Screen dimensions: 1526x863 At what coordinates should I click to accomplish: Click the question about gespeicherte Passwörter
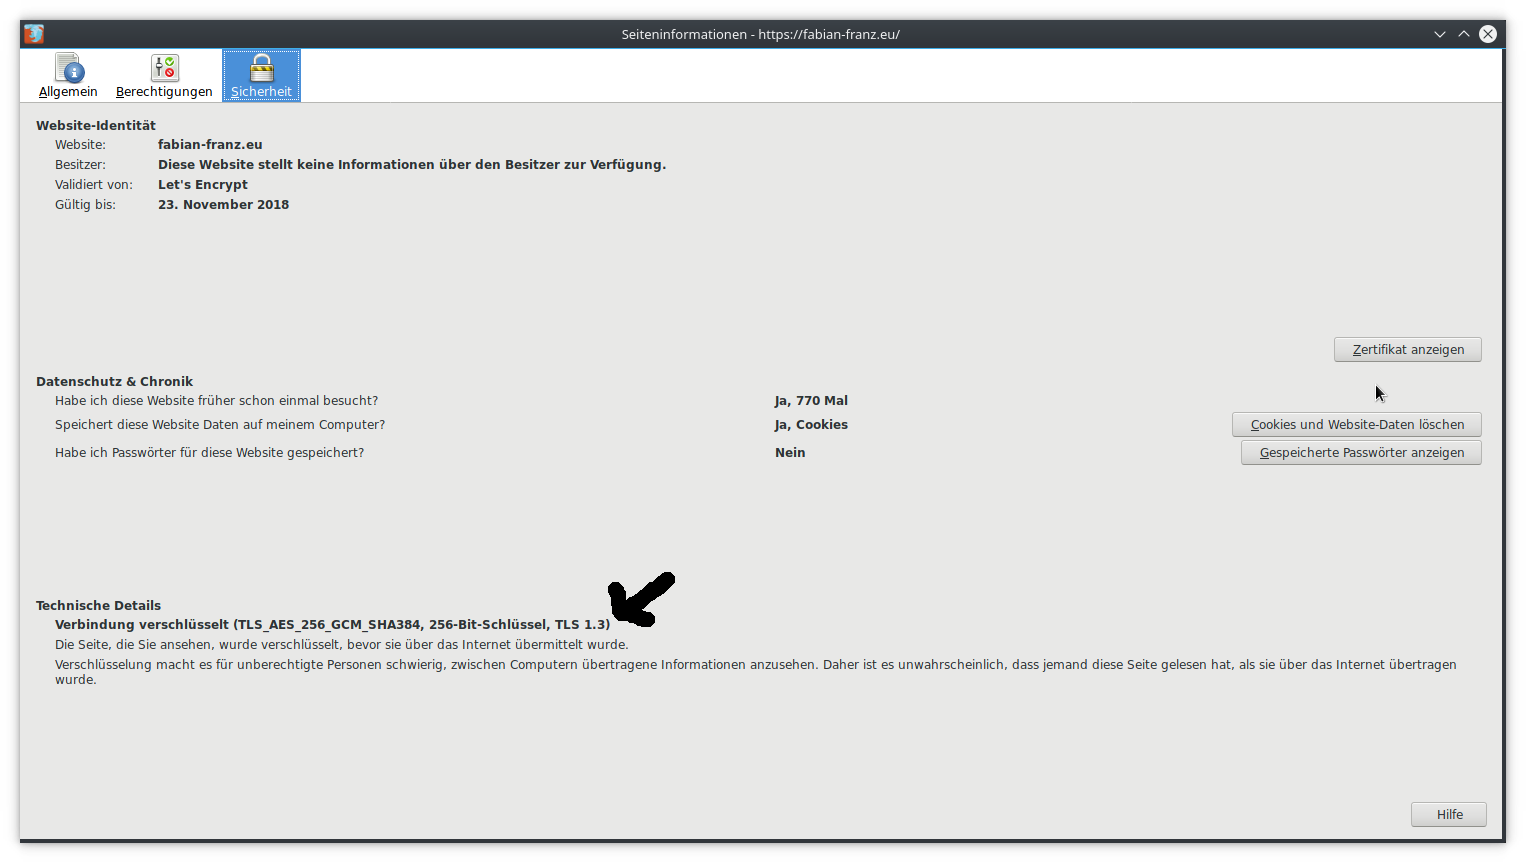(x=209, y=452)
